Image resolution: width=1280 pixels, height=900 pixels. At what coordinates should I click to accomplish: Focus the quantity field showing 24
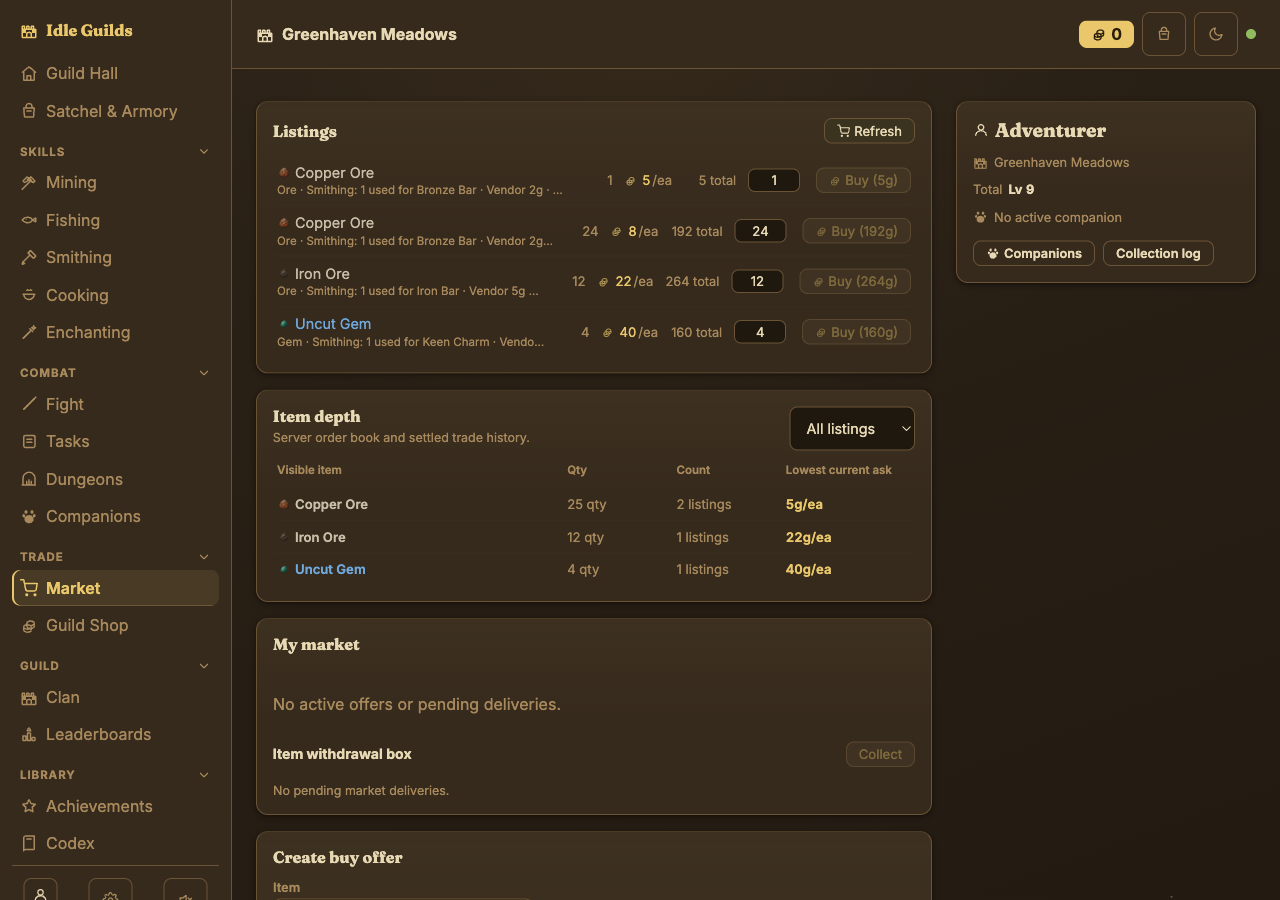click(760, 231)
